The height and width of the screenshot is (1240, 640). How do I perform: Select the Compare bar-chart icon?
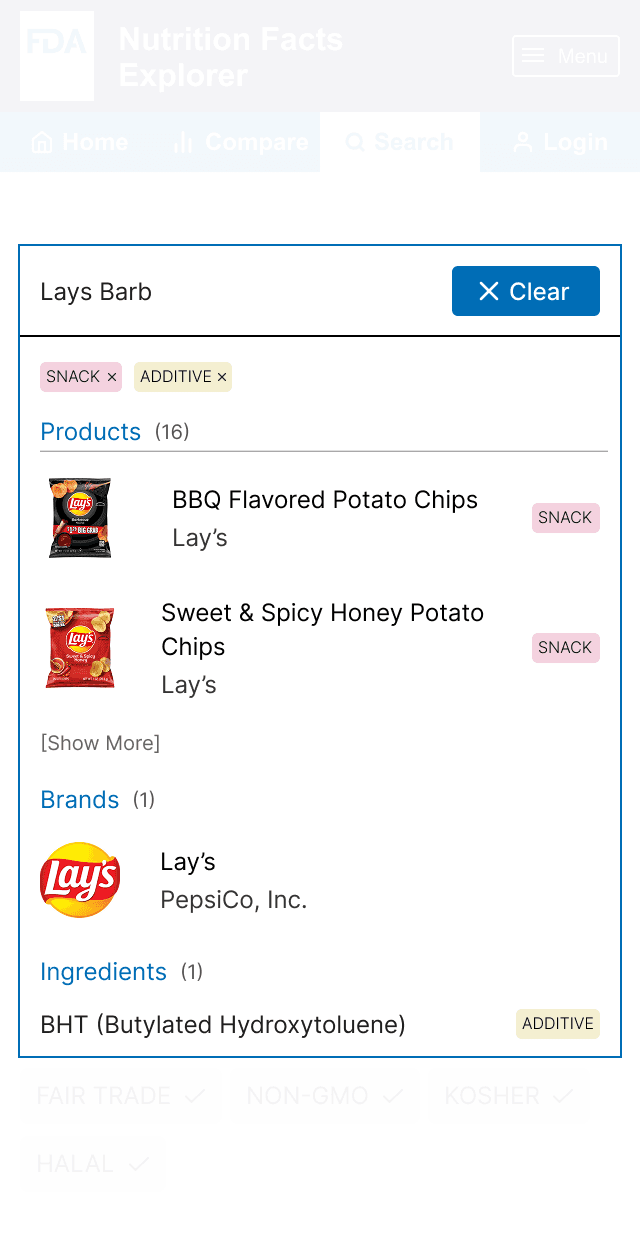pos(184,142)
